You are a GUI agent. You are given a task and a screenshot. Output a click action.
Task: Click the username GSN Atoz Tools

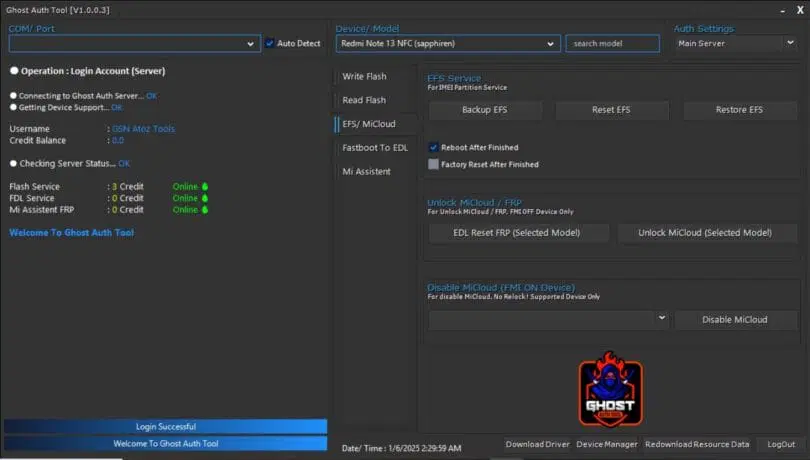[x=144, y=129]
